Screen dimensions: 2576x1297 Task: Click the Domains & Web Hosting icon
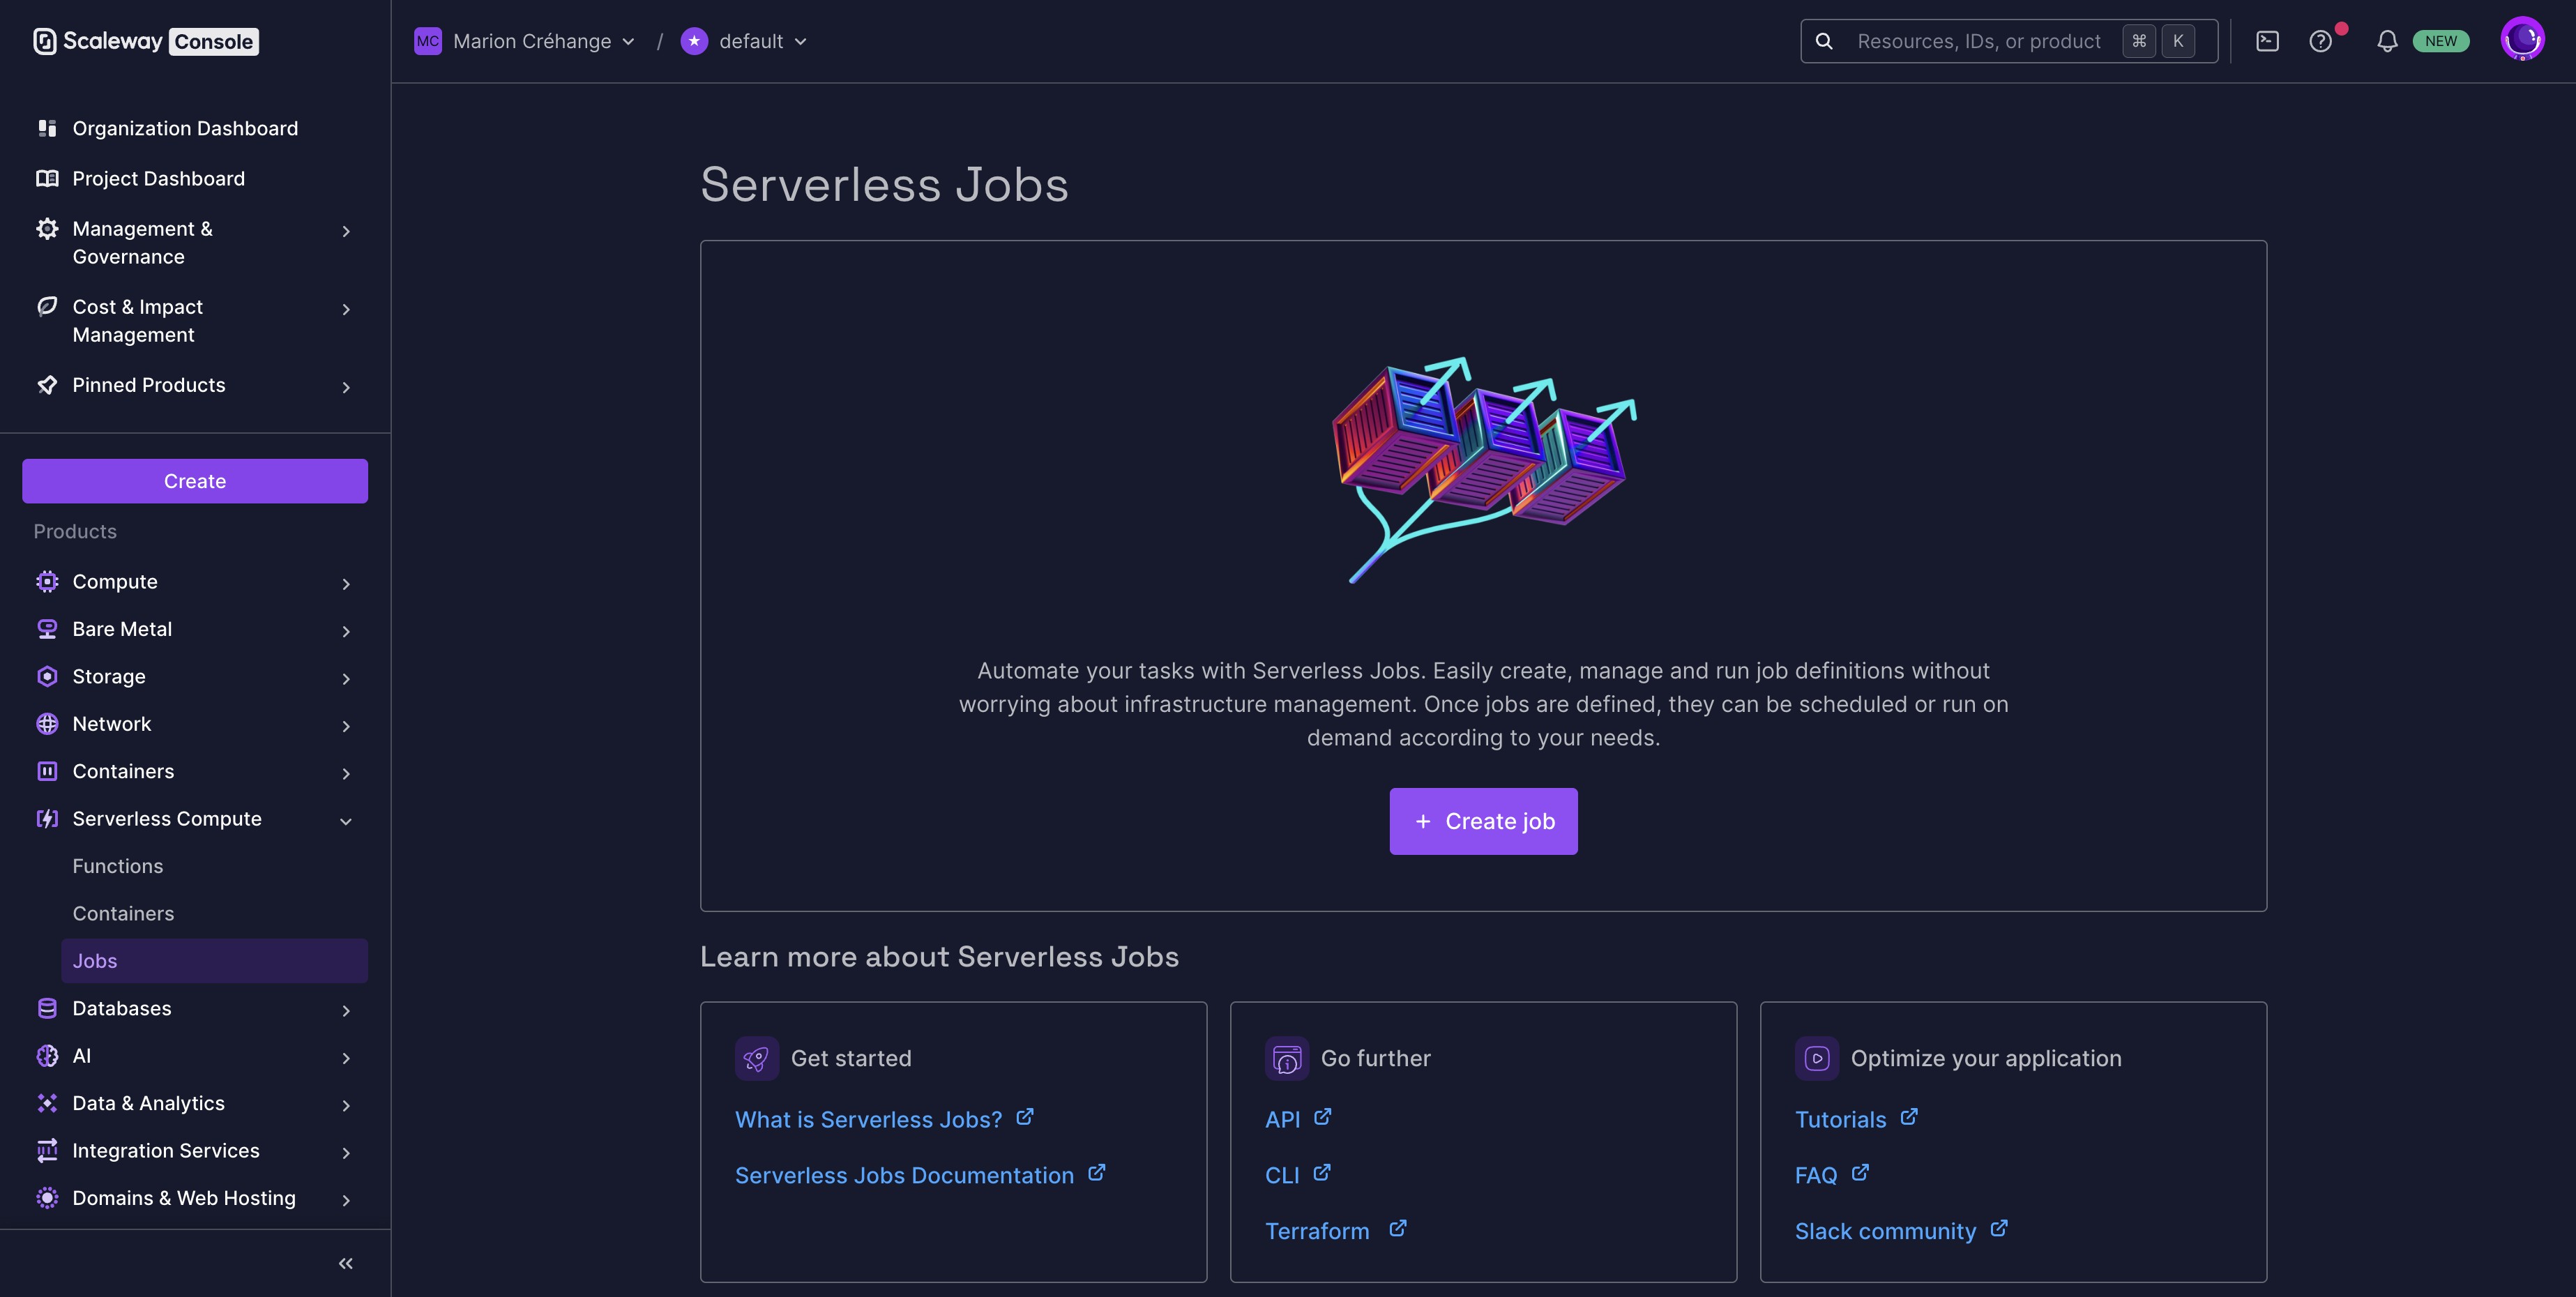tap(47, 1198)
